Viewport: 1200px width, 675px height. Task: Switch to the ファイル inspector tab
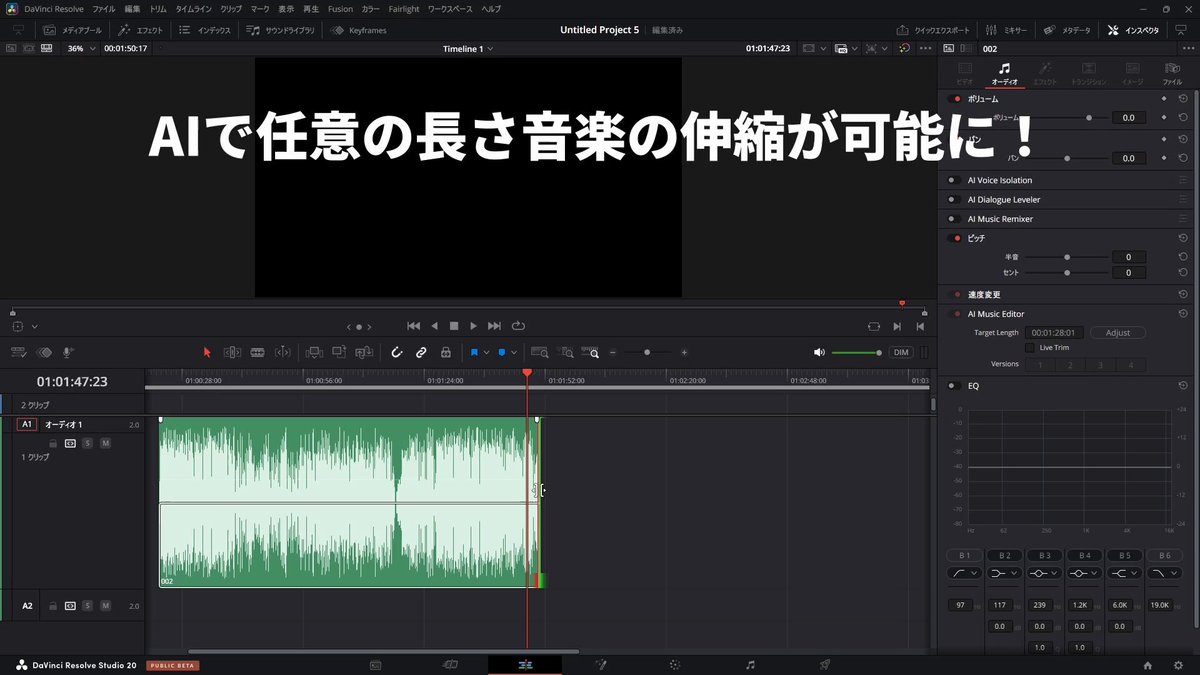click(x=1173, y=73)
